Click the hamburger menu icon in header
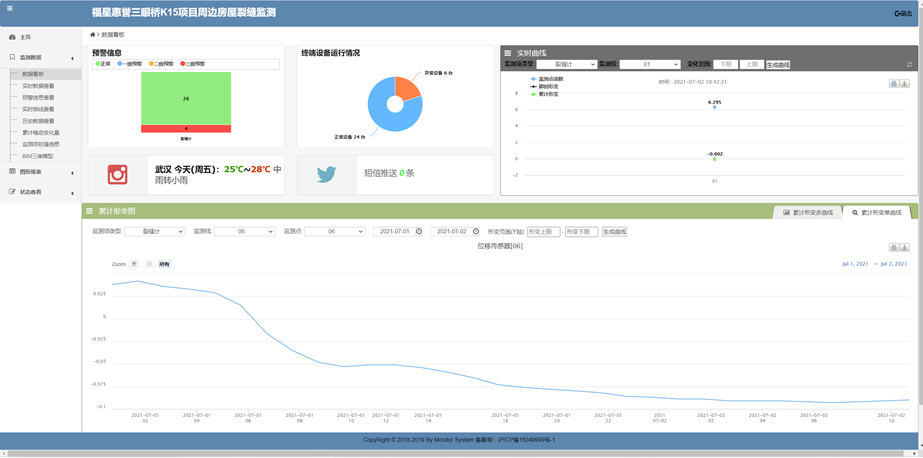Screen dimensions: 923x458 point(10,8)
